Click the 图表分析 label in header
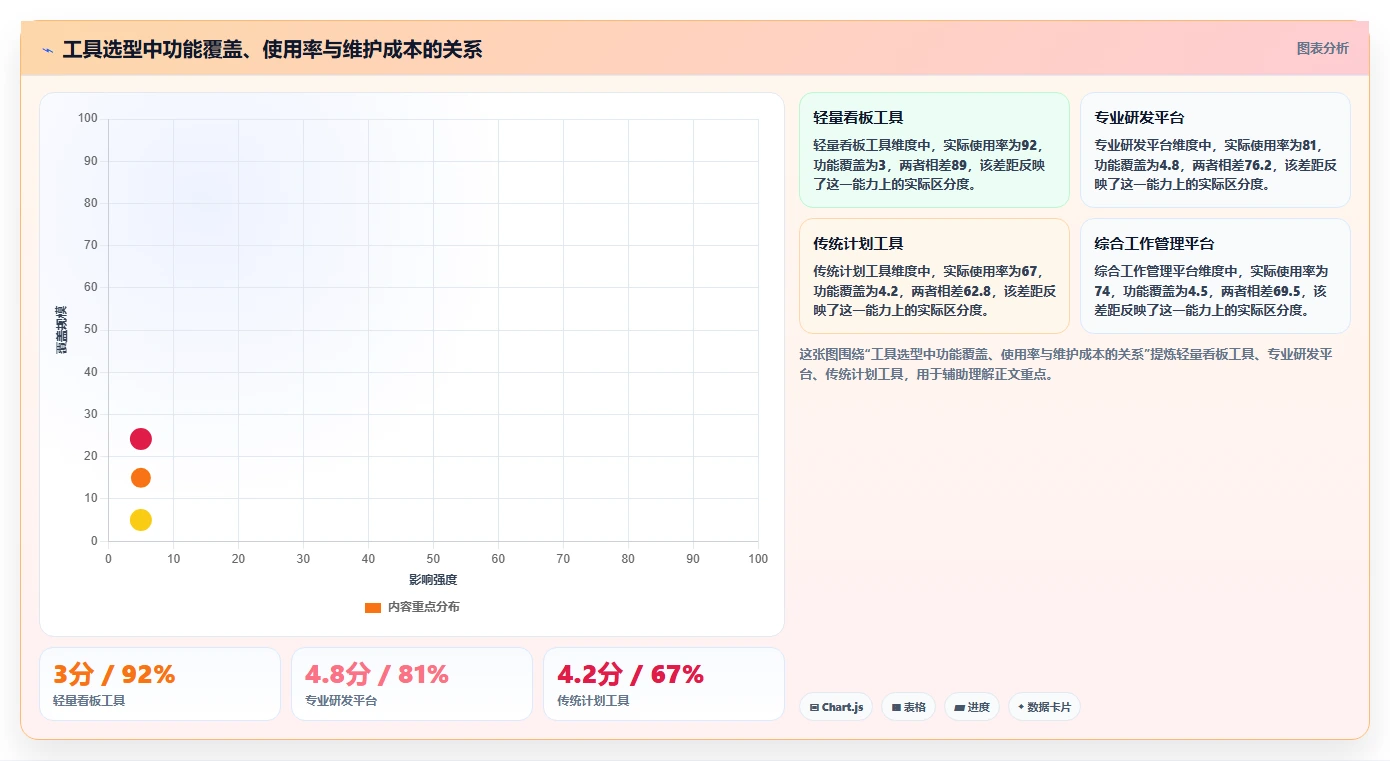 (1322, 48)
